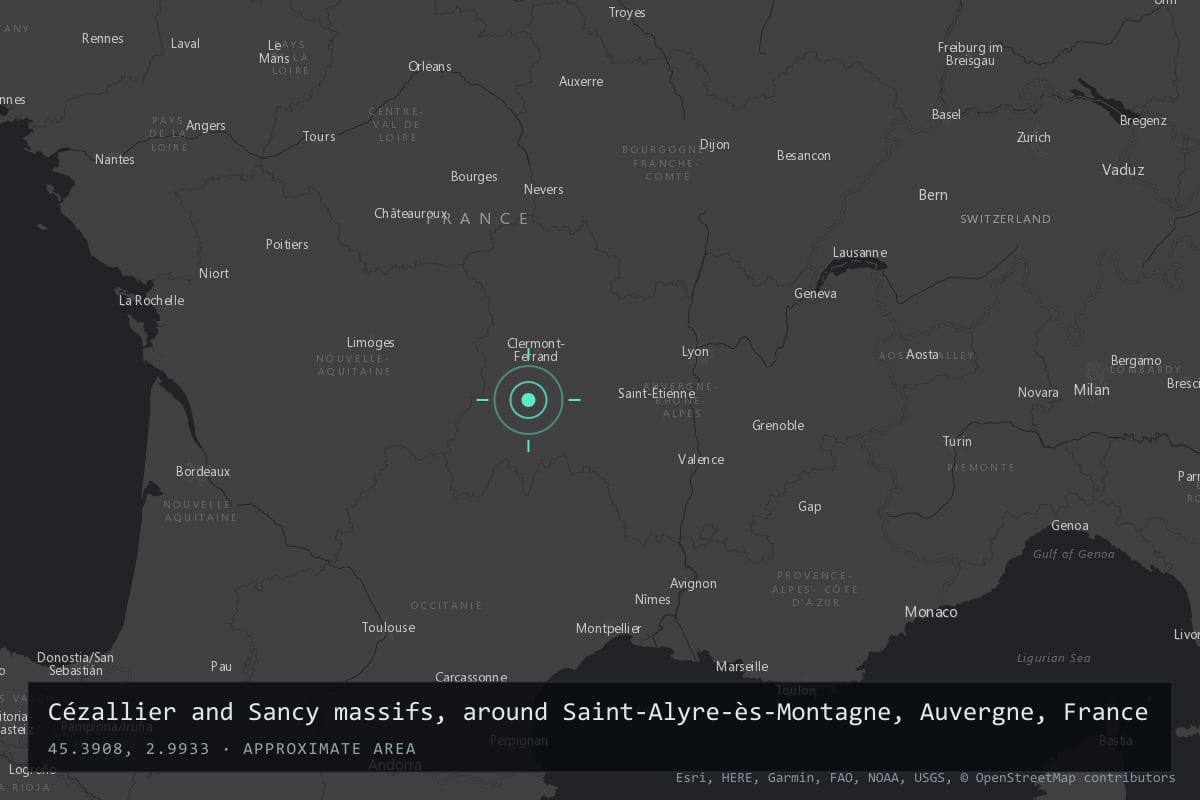Screen dimensions: 1200x800
Task: Click the Turin city label
Action: [957, 441]
